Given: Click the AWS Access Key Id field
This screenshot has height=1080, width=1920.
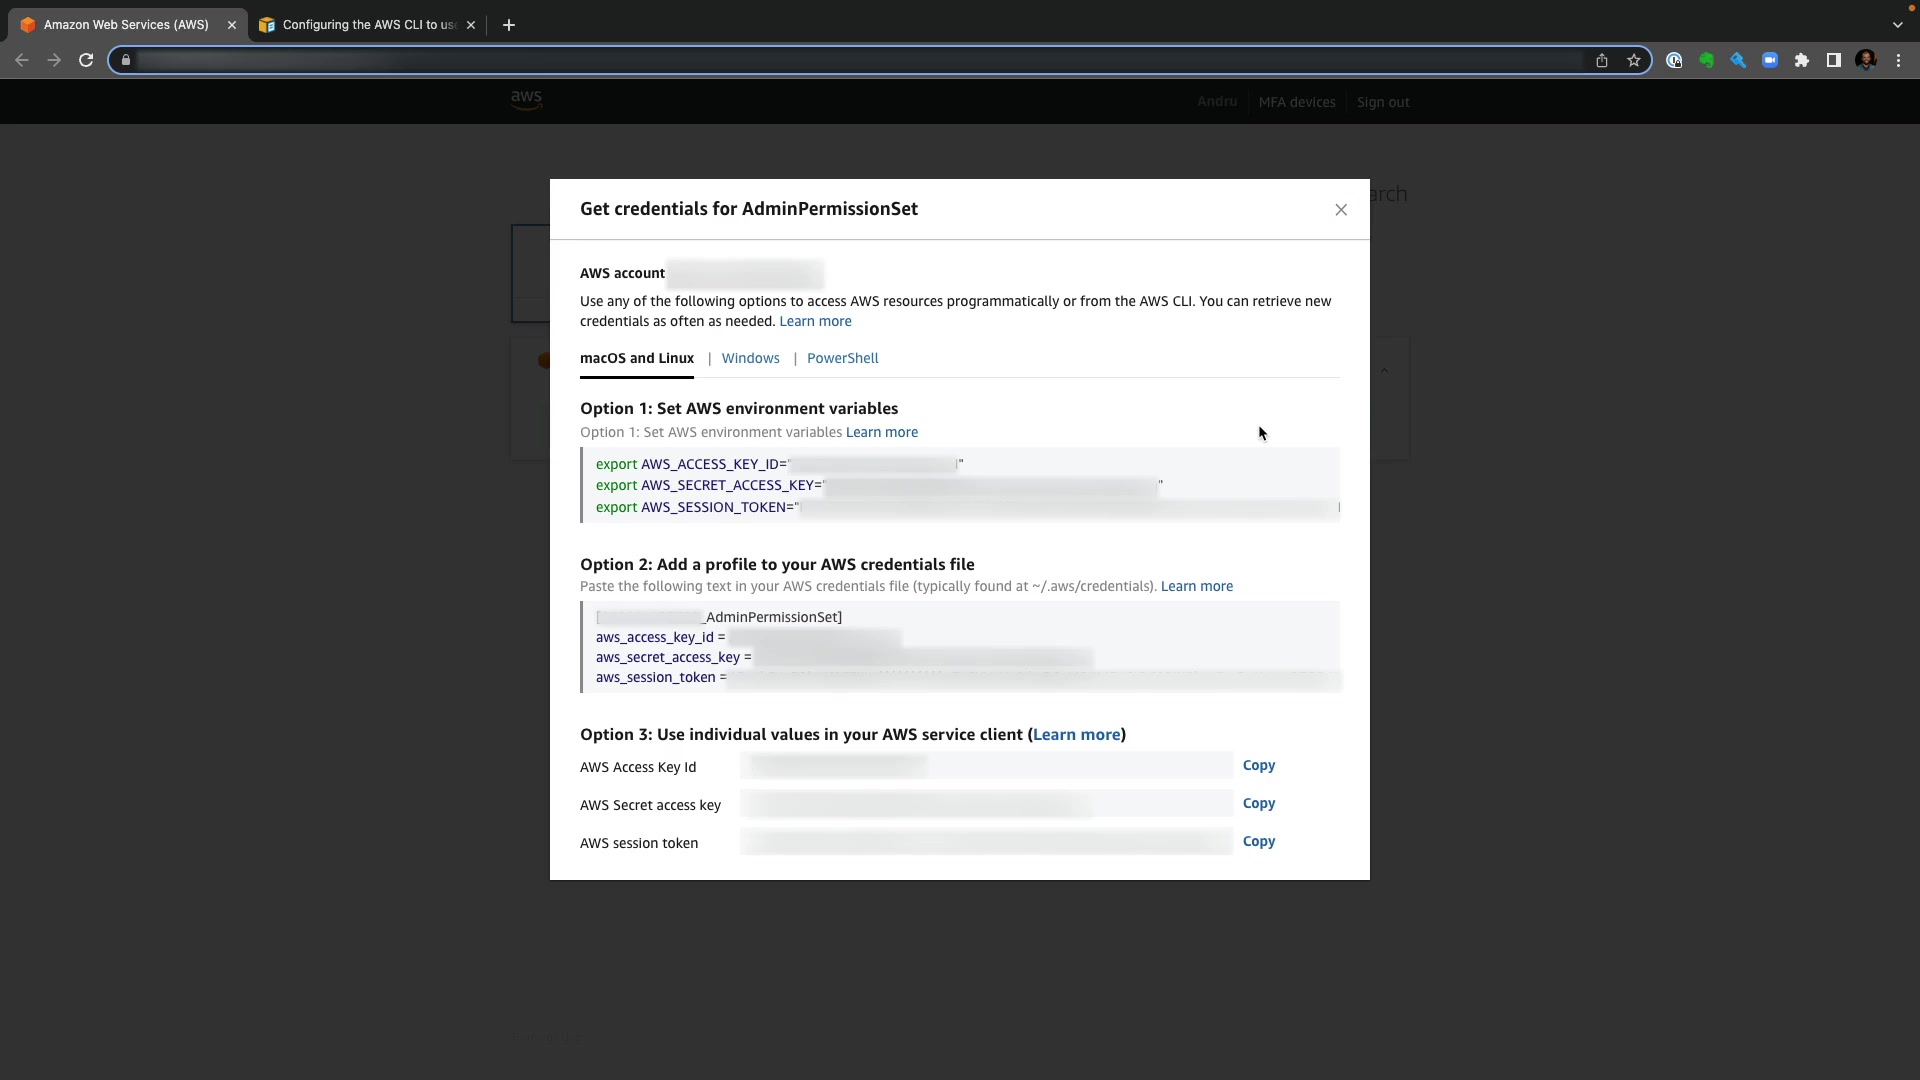Looking at the screenshot, I should 985,766.
